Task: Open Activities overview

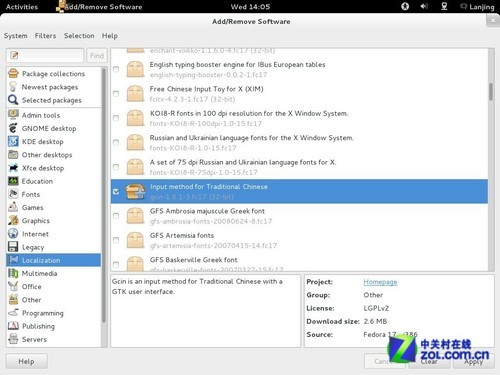Action: 22,7
